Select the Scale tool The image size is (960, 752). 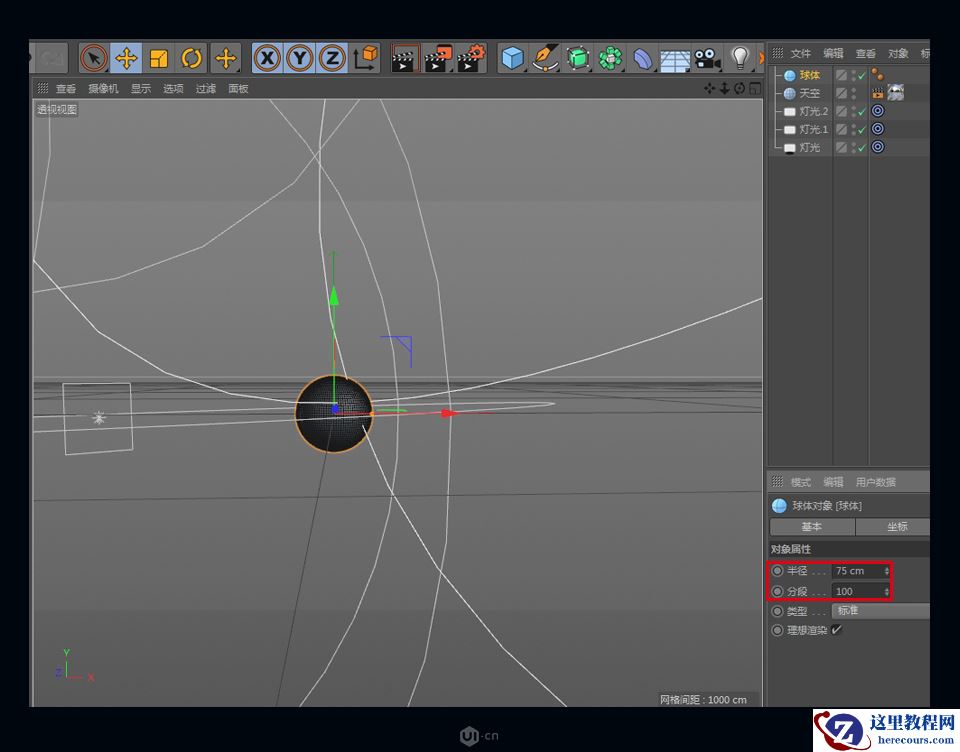point(158,59)
